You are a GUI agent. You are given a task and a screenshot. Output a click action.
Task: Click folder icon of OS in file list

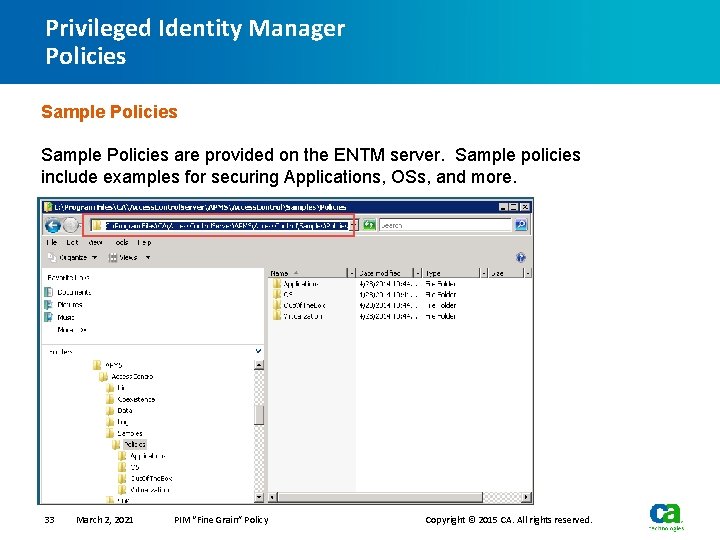point(276,294)
